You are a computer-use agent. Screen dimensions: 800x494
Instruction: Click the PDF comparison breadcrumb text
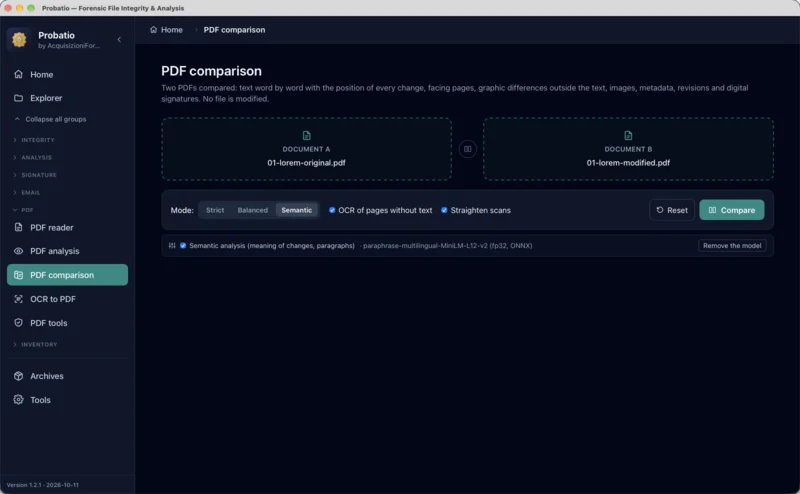(234, 30)
